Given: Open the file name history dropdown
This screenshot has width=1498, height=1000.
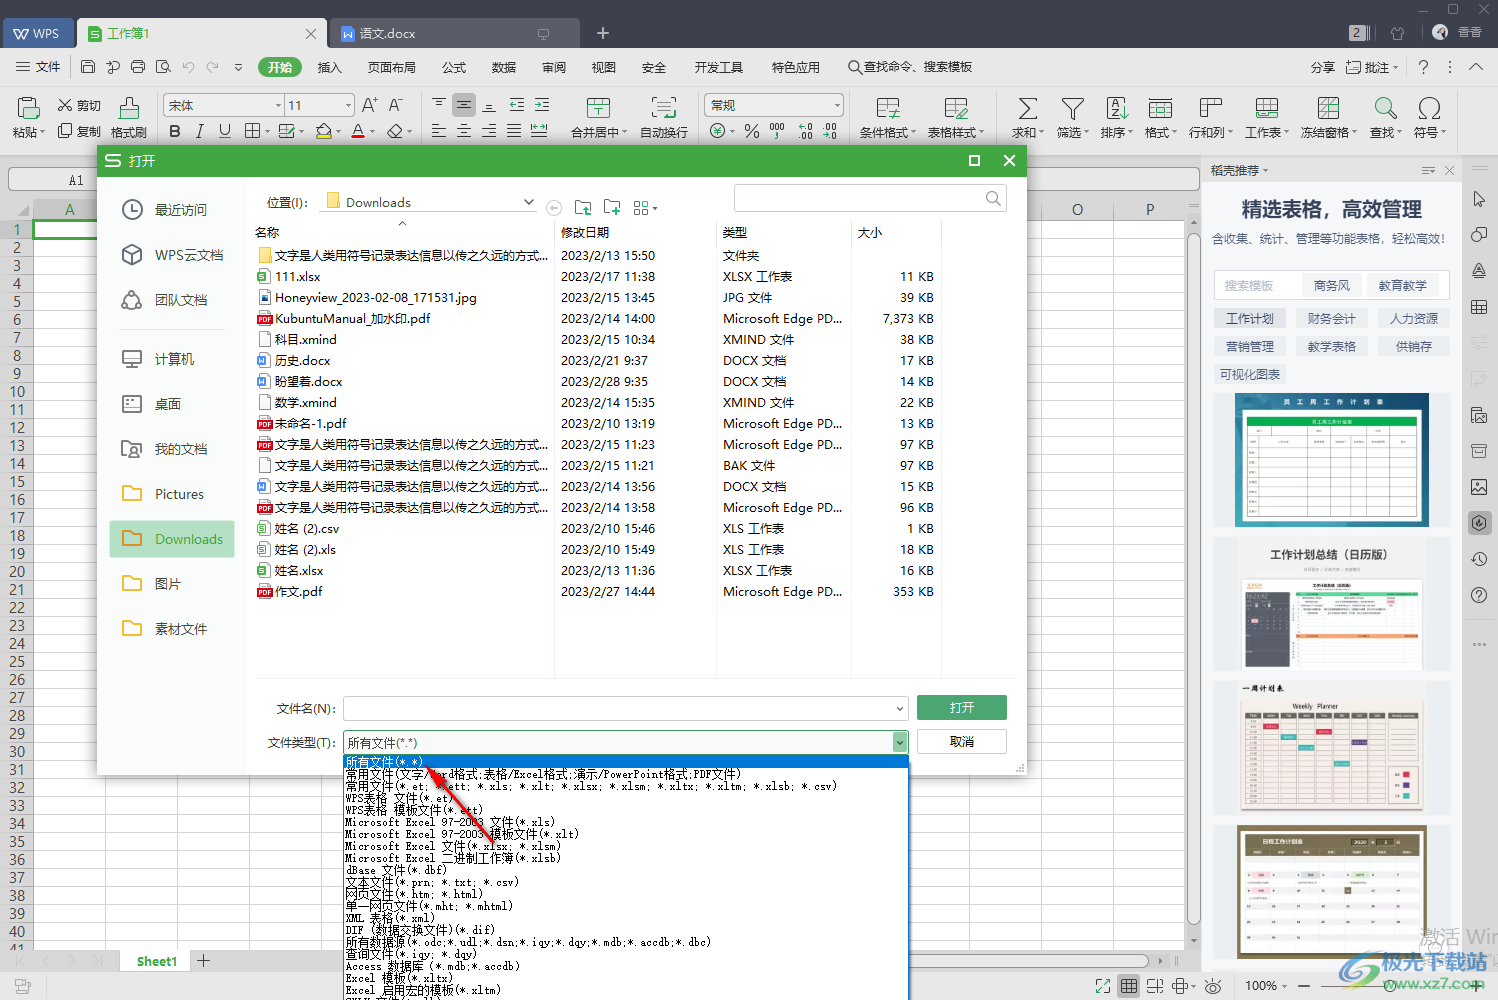Looking at the screenshot, I should tap(900, 709).
